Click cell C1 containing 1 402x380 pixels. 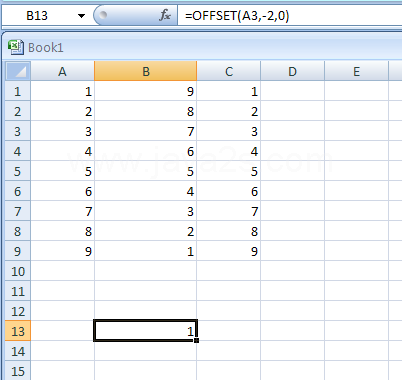(229, 91)
